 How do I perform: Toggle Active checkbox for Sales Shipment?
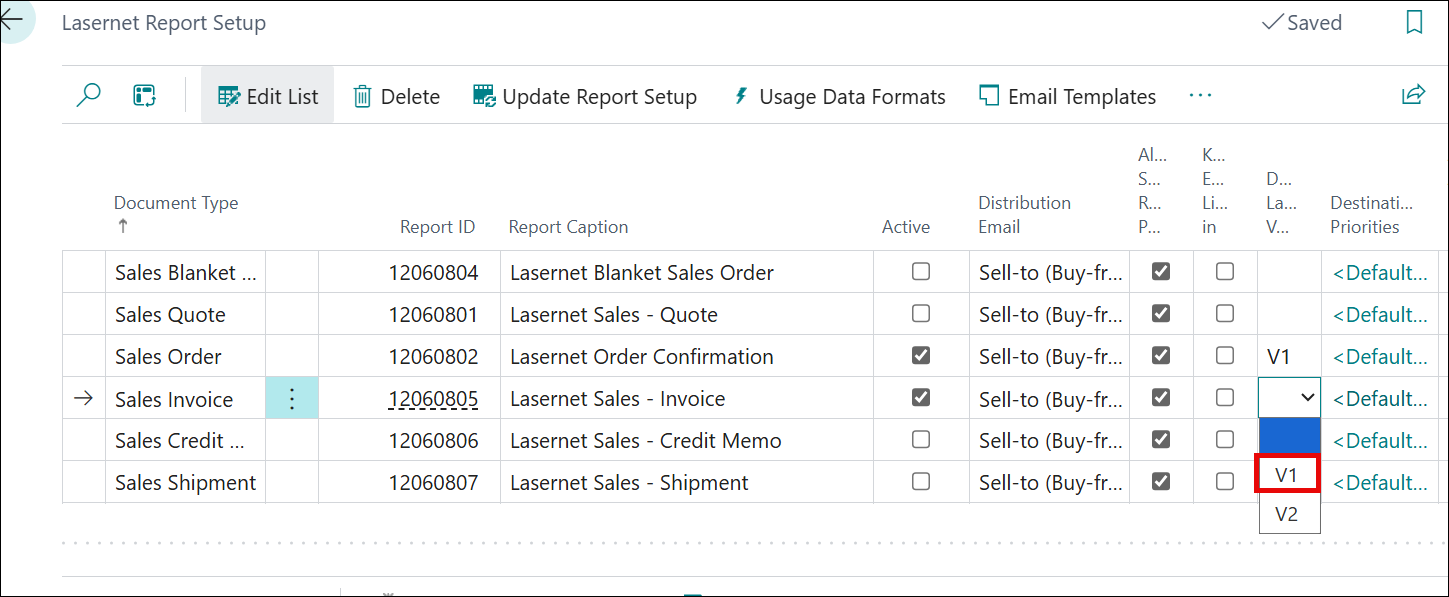pos(921,482)
